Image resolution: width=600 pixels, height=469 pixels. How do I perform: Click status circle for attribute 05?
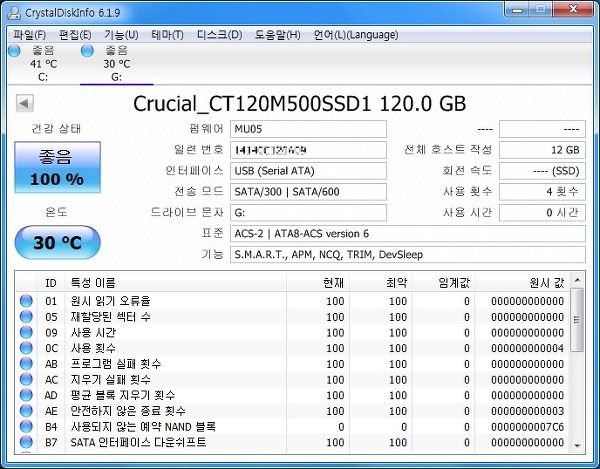pos(26,317)
